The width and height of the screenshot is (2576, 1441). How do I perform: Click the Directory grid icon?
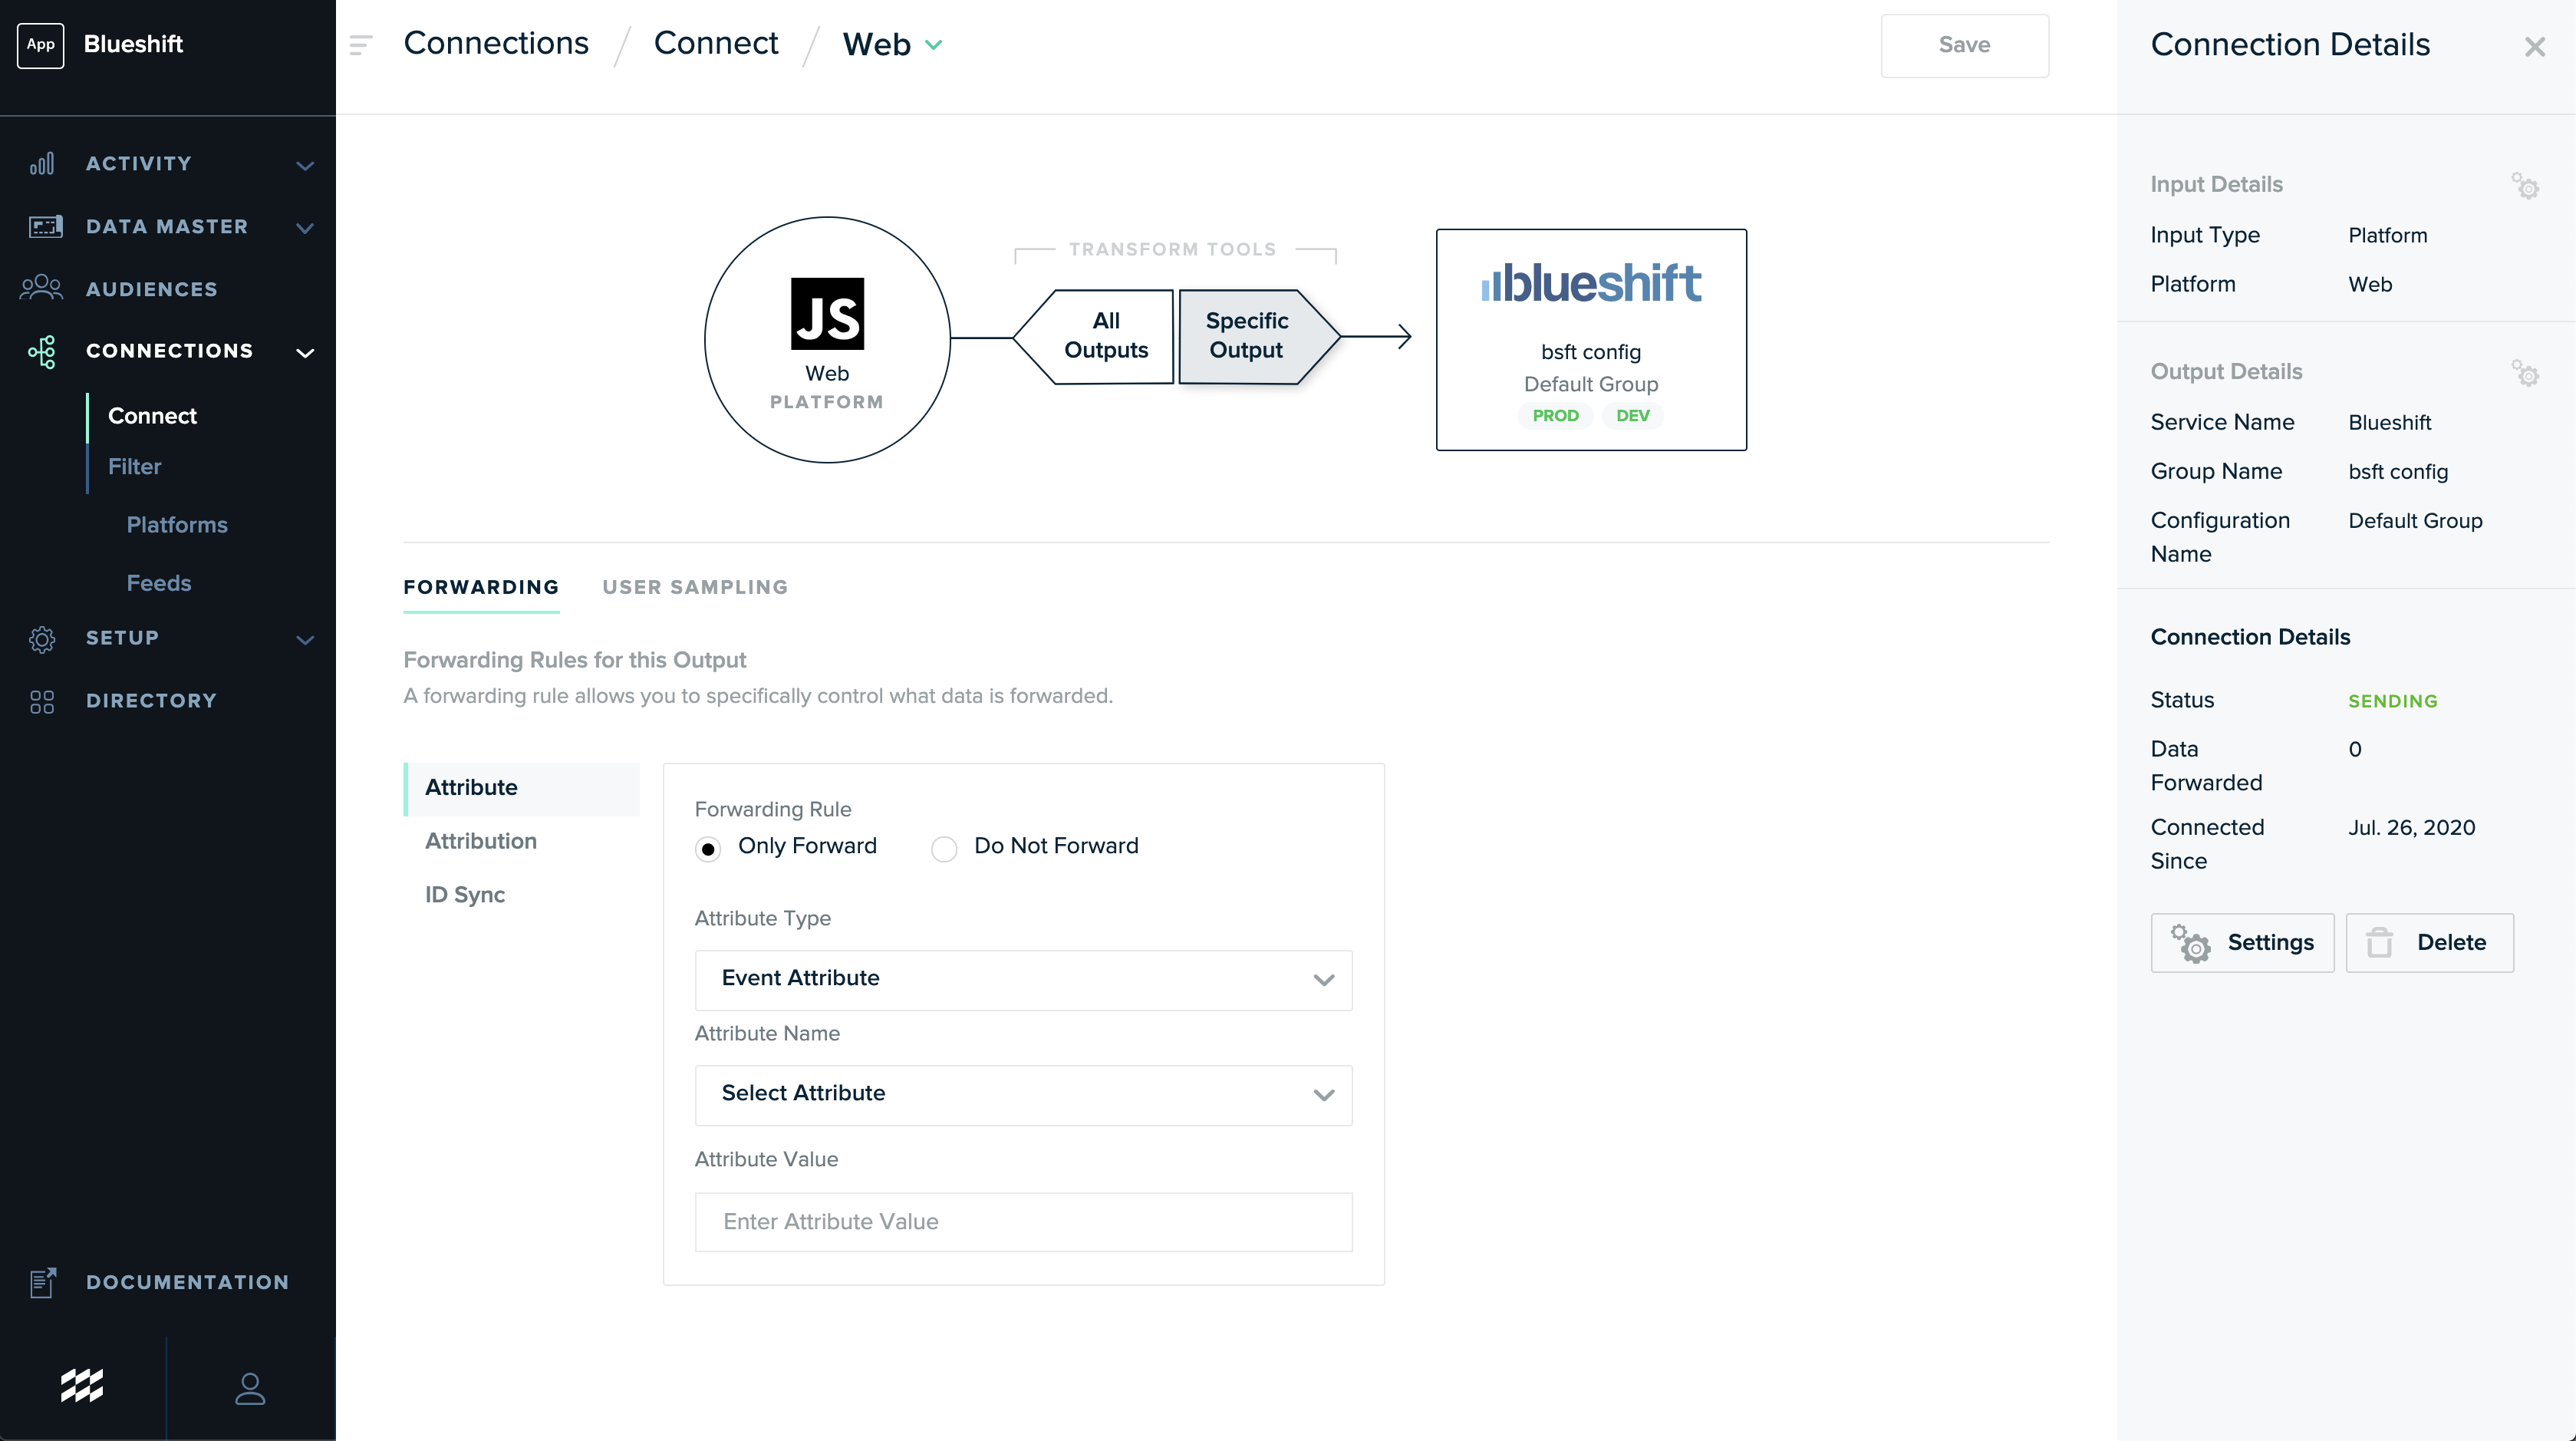point(42,701)
